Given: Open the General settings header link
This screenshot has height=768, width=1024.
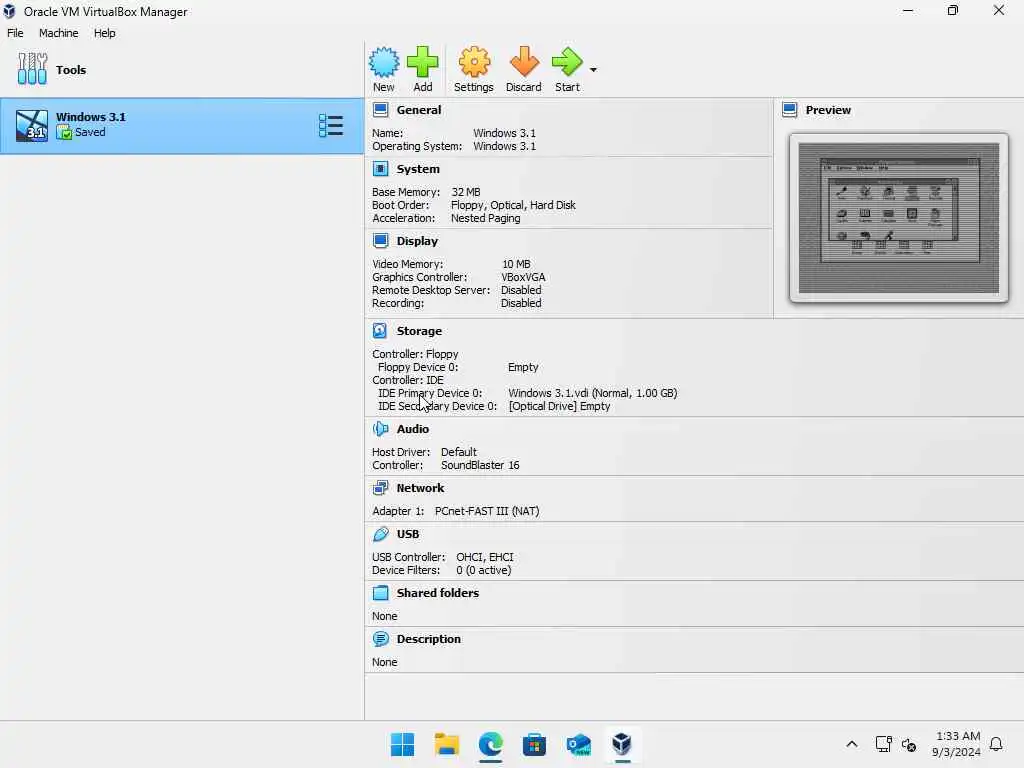Looking at the screenshot, I should (419, 110).
